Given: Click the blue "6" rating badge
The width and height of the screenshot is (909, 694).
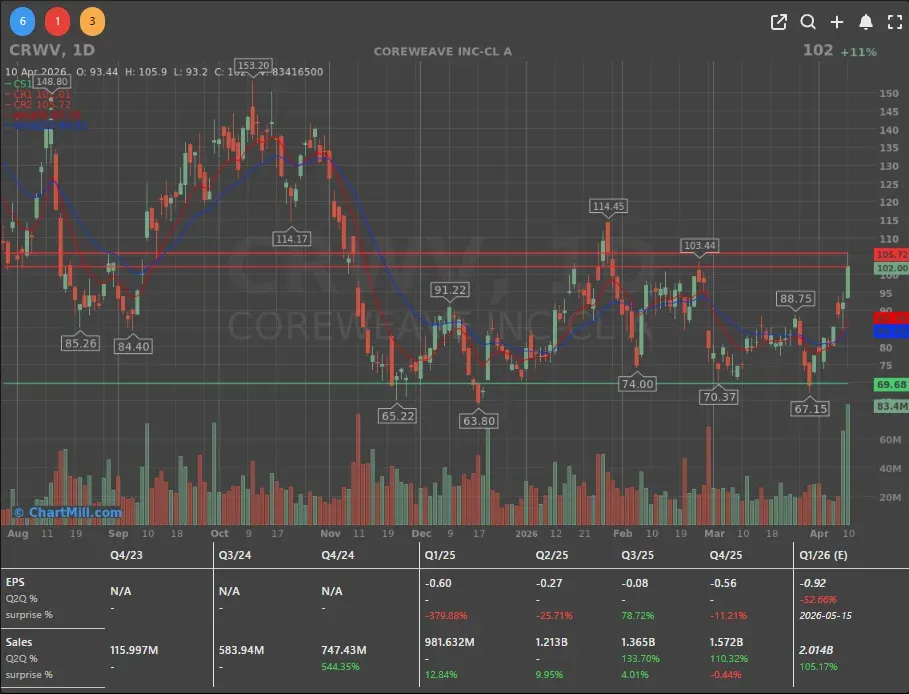Looking at the screenshot, I should coord(22,20).
